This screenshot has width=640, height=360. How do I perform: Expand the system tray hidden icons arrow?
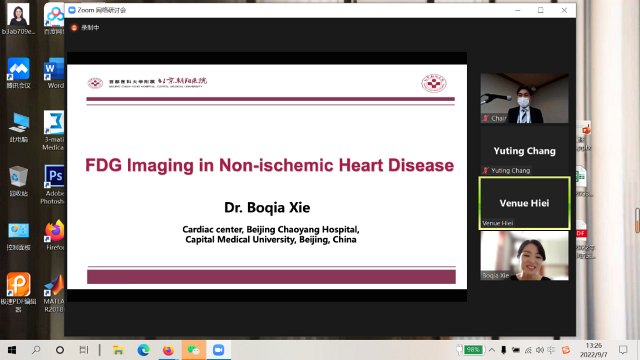click(492, 350)
